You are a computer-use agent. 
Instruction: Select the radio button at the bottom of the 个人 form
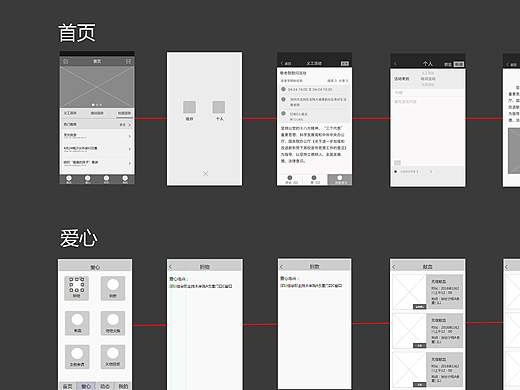coord(396,172)
